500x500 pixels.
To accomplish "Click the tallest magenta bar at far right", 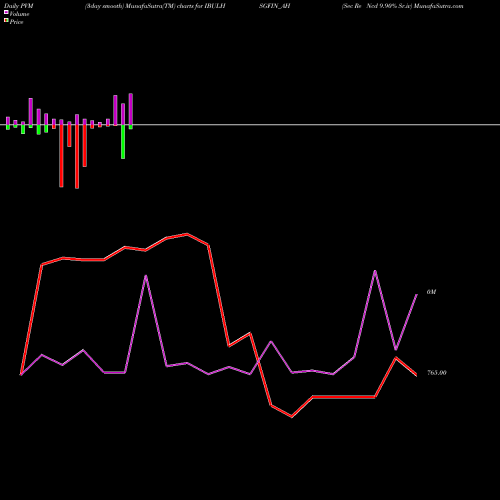I will coord(131,109).
